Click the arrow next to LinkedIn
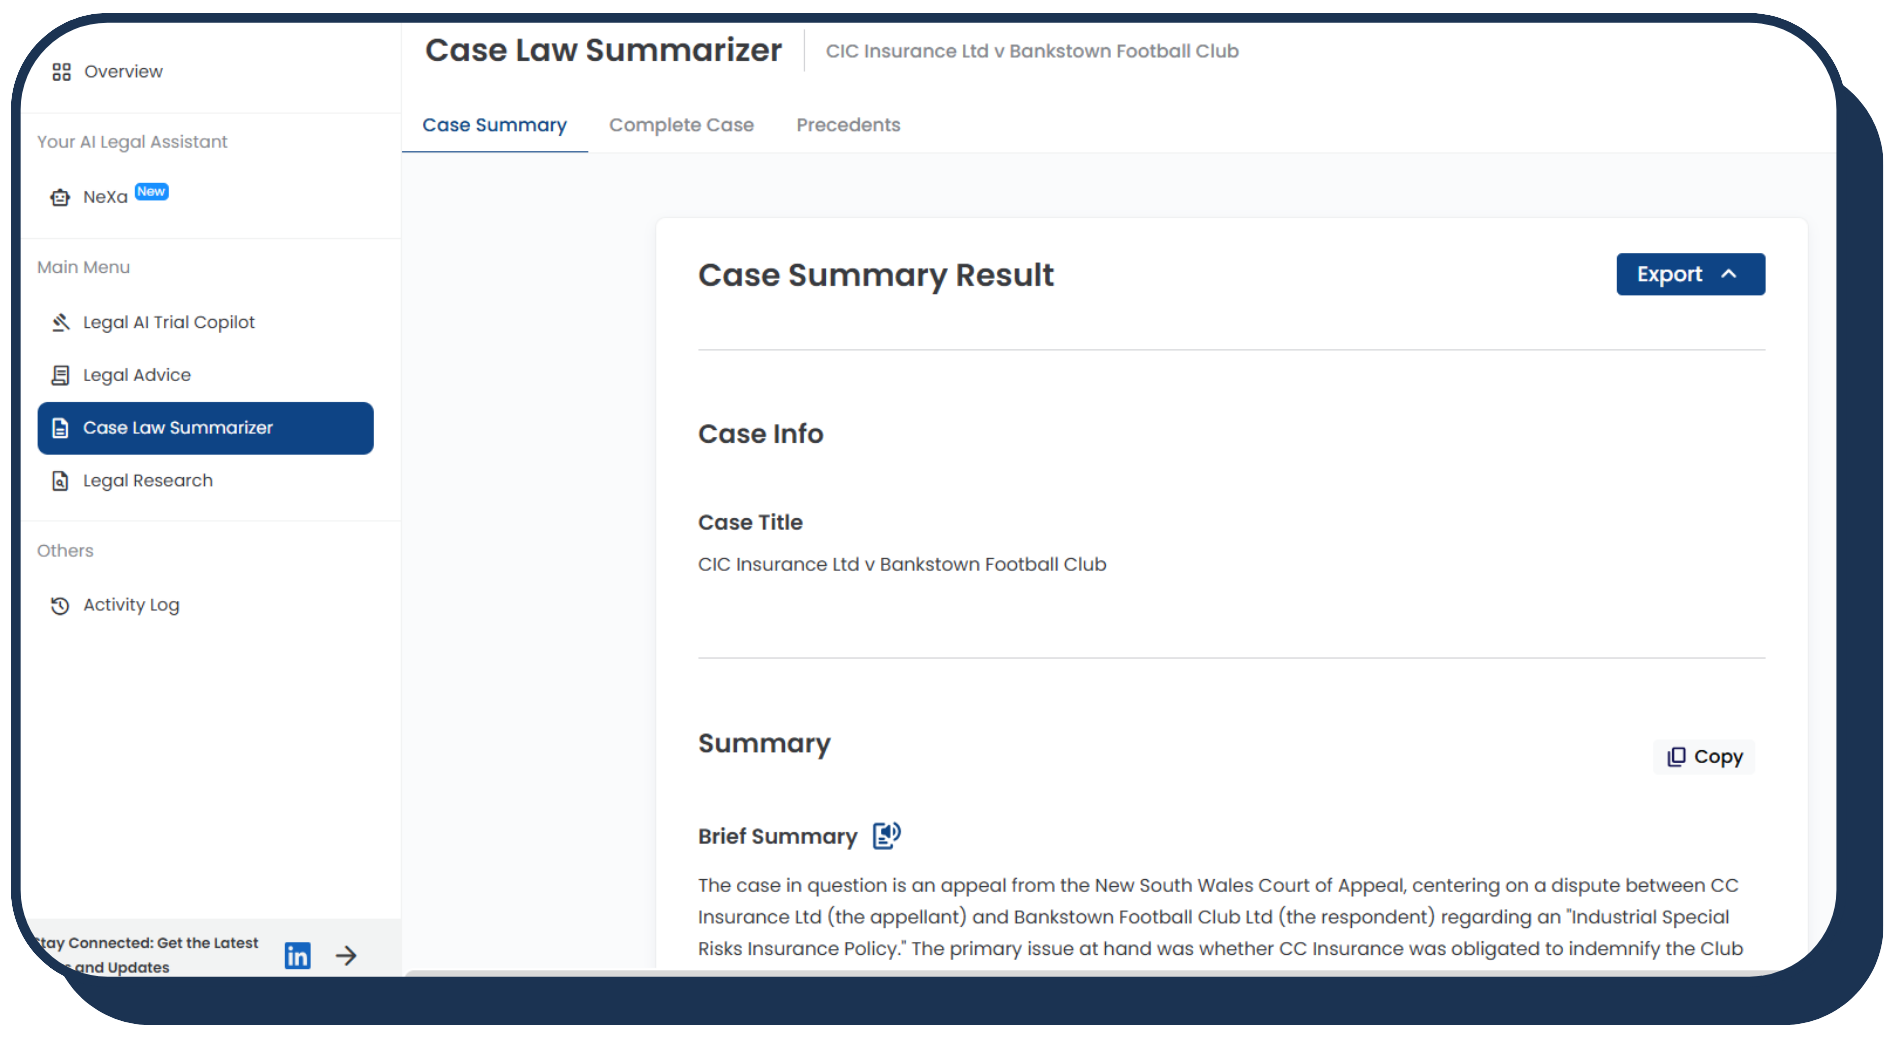Screen dimensions: 1903x1059 (346, 955)
